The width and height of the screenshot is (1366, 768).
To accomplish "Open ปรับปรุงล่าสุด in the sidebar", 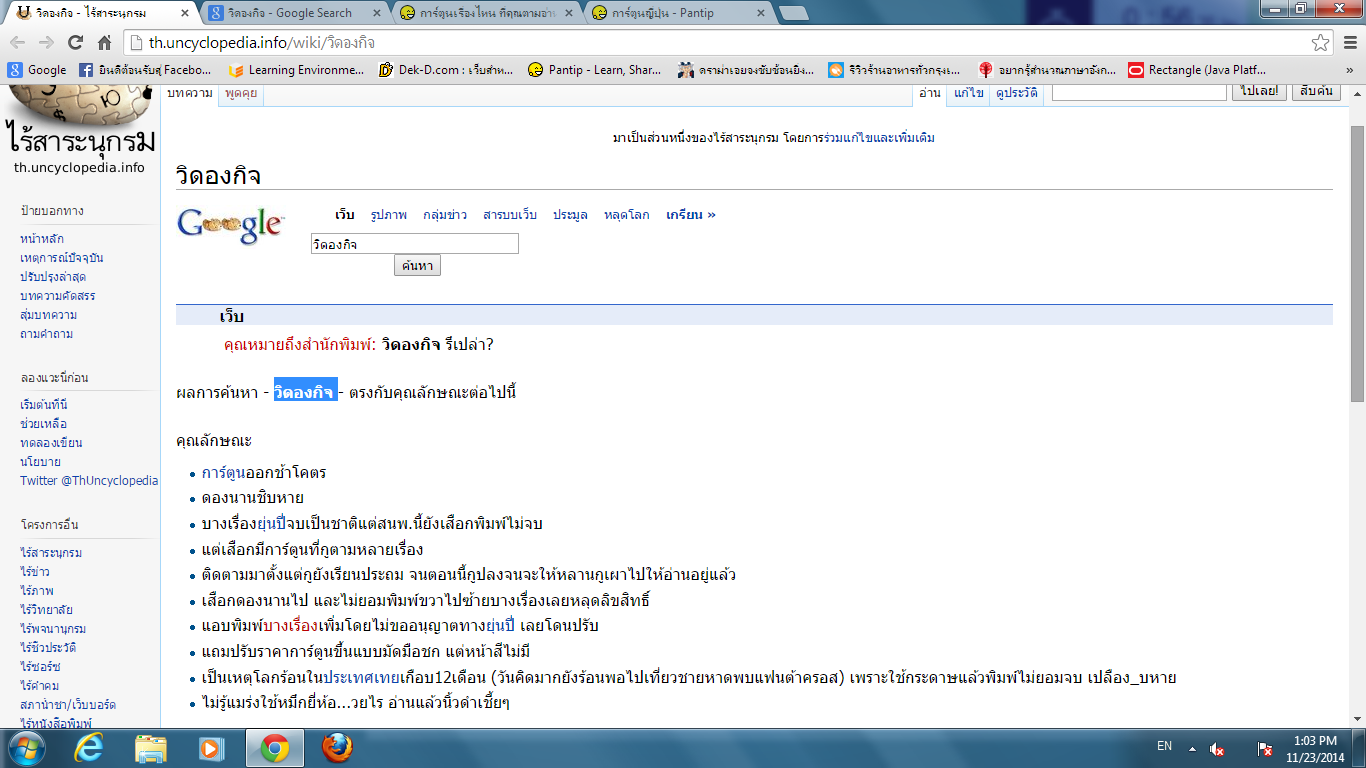I will [53, 277].
